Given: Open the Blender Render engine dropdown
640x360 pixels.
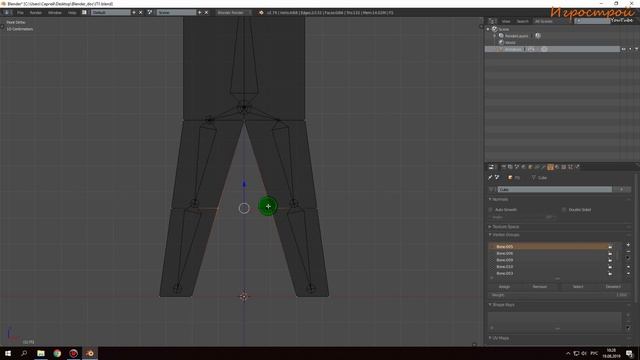Looking at the screenshot, I should tap(234, 13).
